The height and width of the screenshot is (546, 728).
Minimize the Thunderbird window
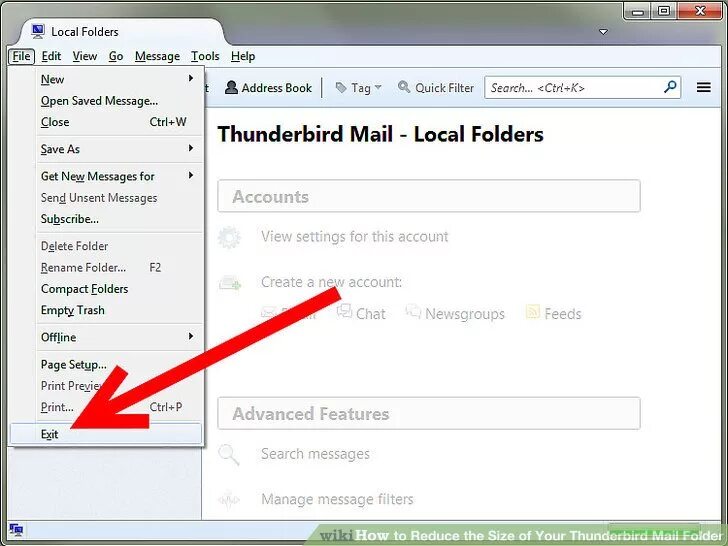(x=638, y=11)
